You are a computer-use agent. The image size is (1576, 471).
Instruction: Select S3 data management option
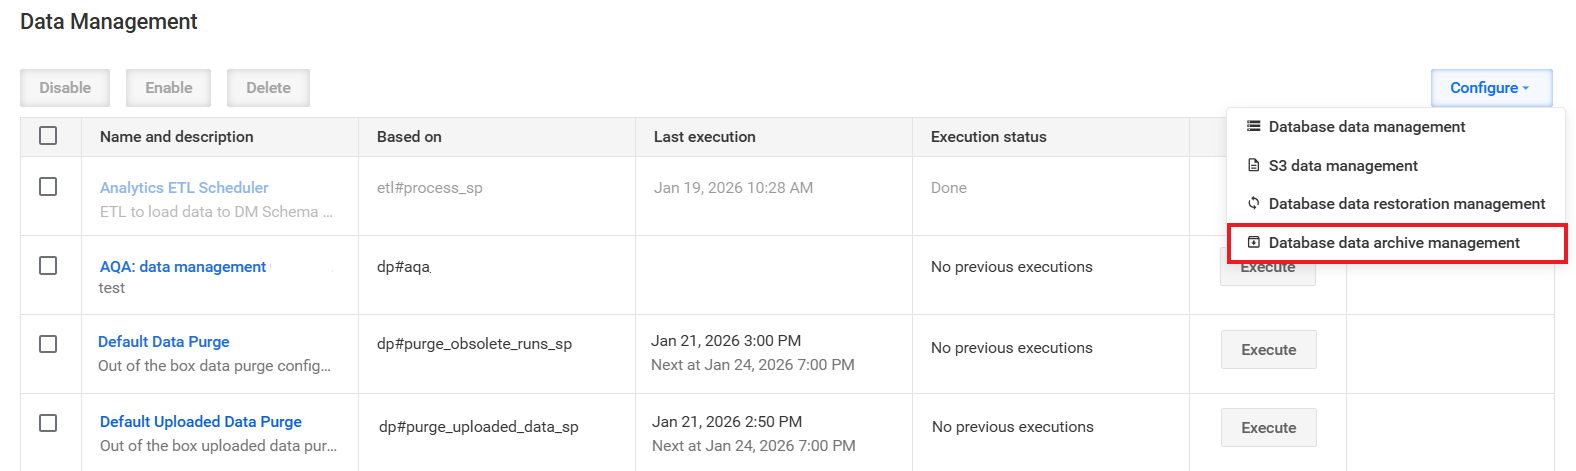pyautogui.click(x=1396, y=166)
